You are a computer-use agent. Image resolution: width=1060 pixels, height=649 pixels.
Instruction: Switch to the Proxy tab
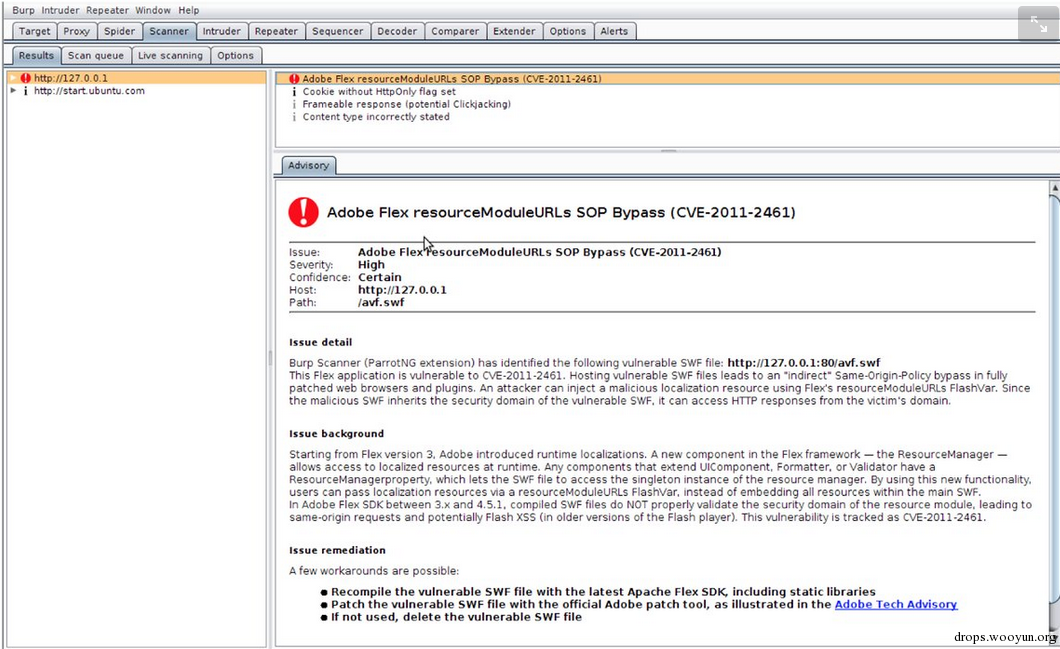tap(76, 31)
